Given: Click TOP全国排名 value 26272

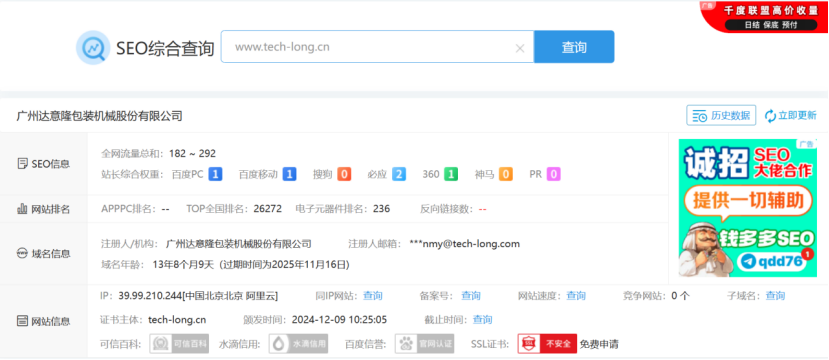Looking at the screenshot, I should pos(268,209).
